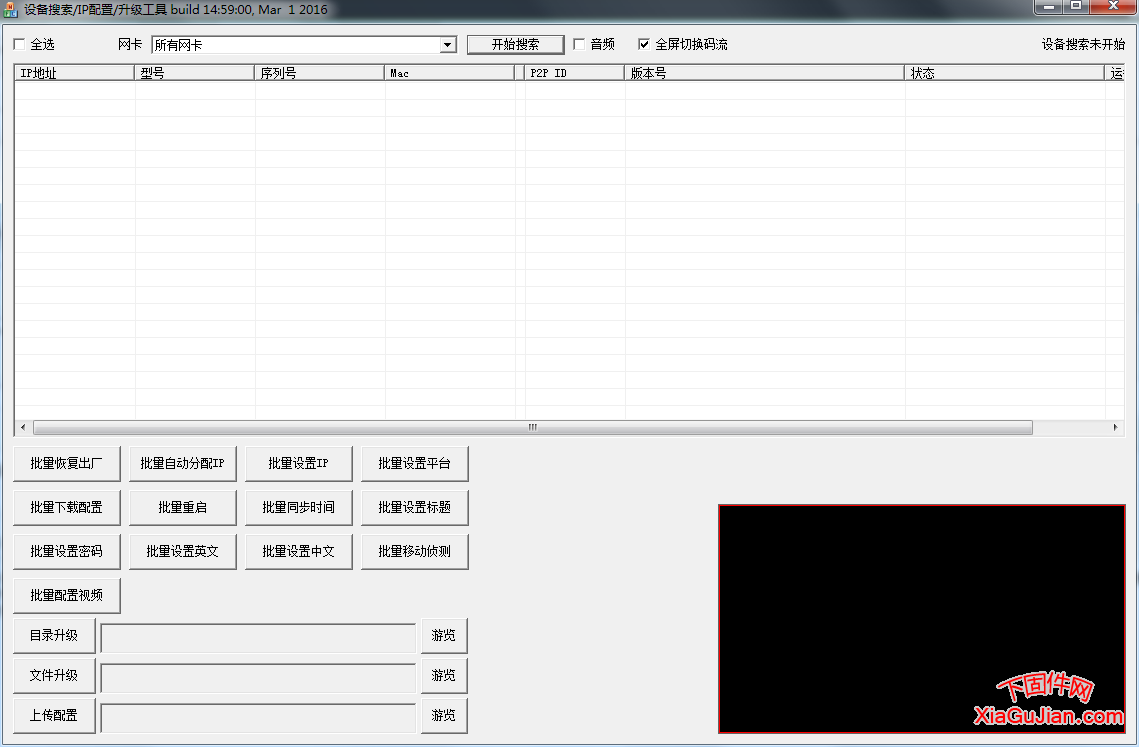Click the 批量下载配置 button
Image resolution: width=1139 pixels, height=747 pixels.
click(67, 507)
